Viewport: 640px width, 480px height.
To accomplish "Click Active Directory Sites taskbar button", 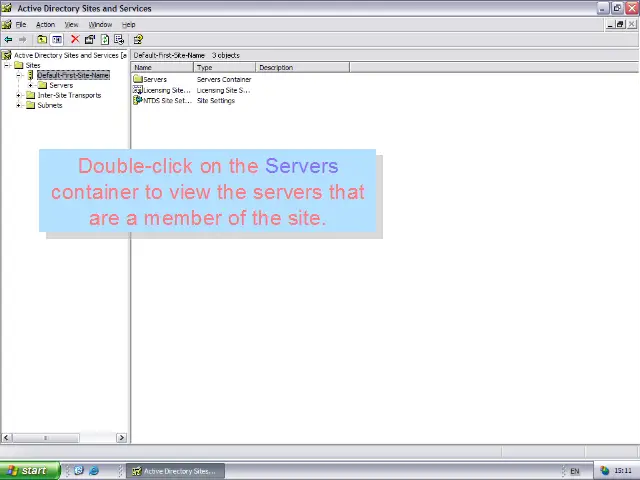I will click(x=175, y=471).
